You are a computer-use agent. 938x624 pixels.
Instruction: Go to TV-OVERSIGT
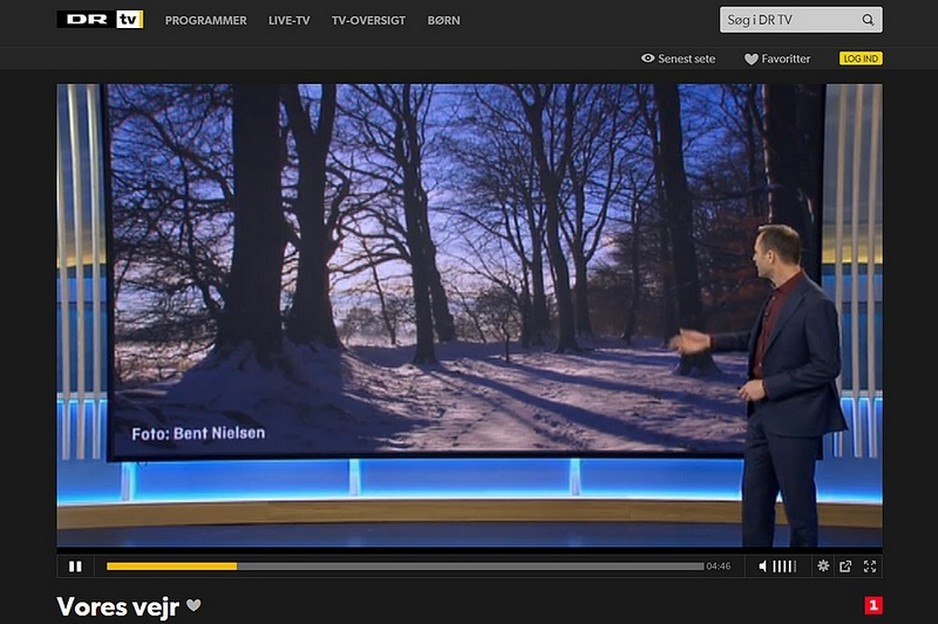pos(368,20)
